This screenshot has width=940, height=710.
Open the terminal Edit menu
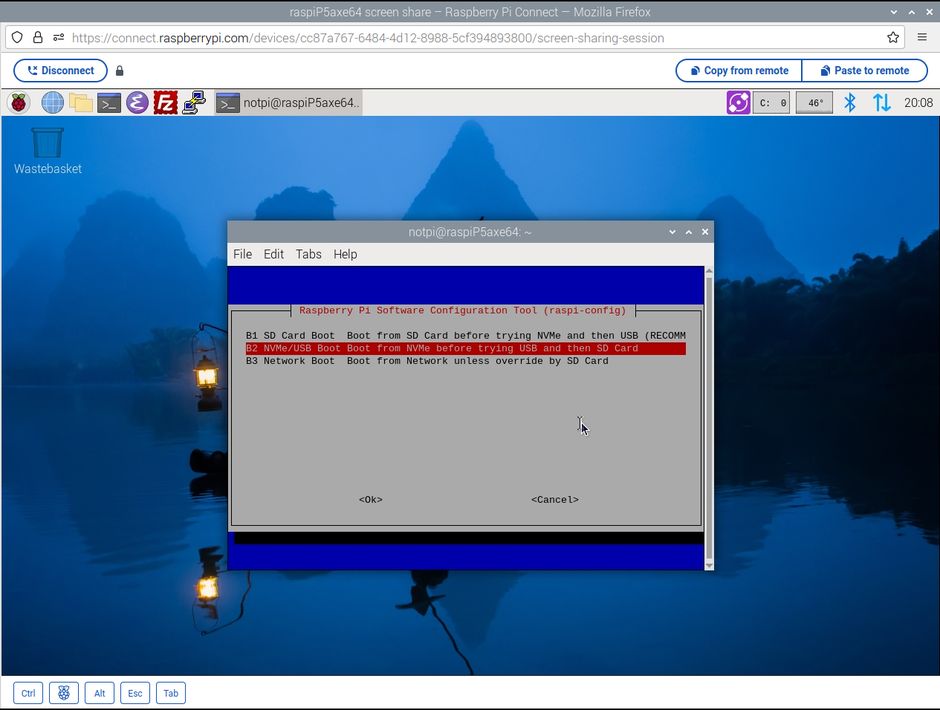click(x=273, y=254)
